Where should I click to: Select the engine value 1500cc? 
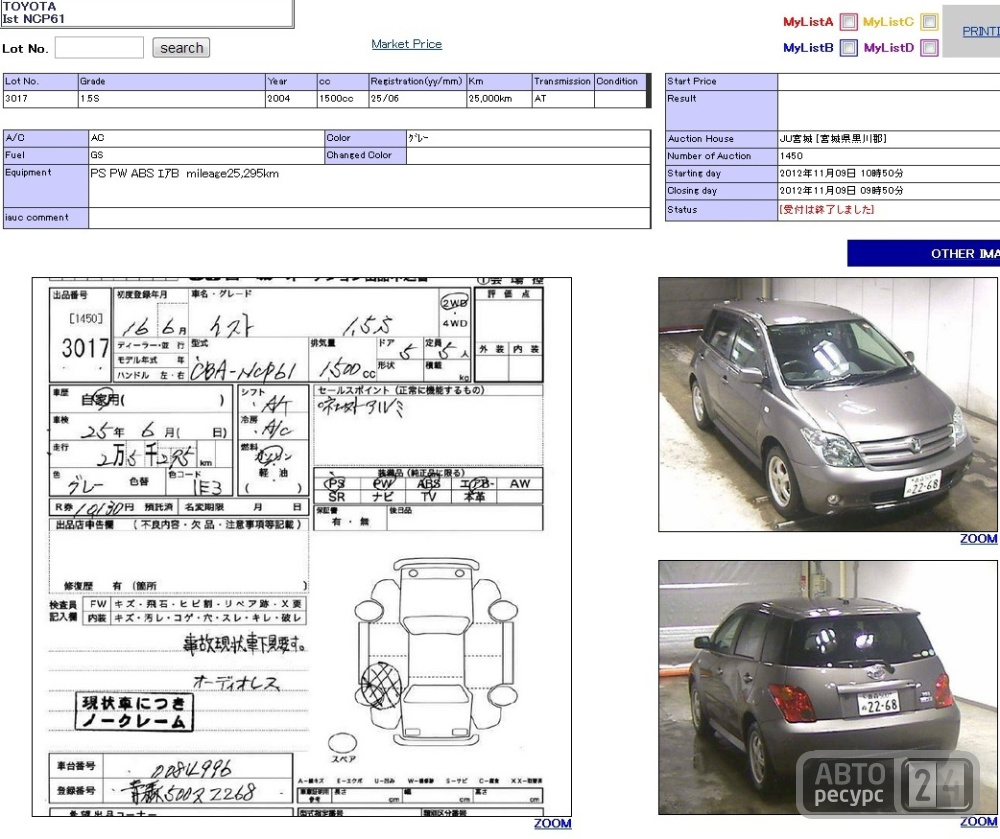pos(336,98)
